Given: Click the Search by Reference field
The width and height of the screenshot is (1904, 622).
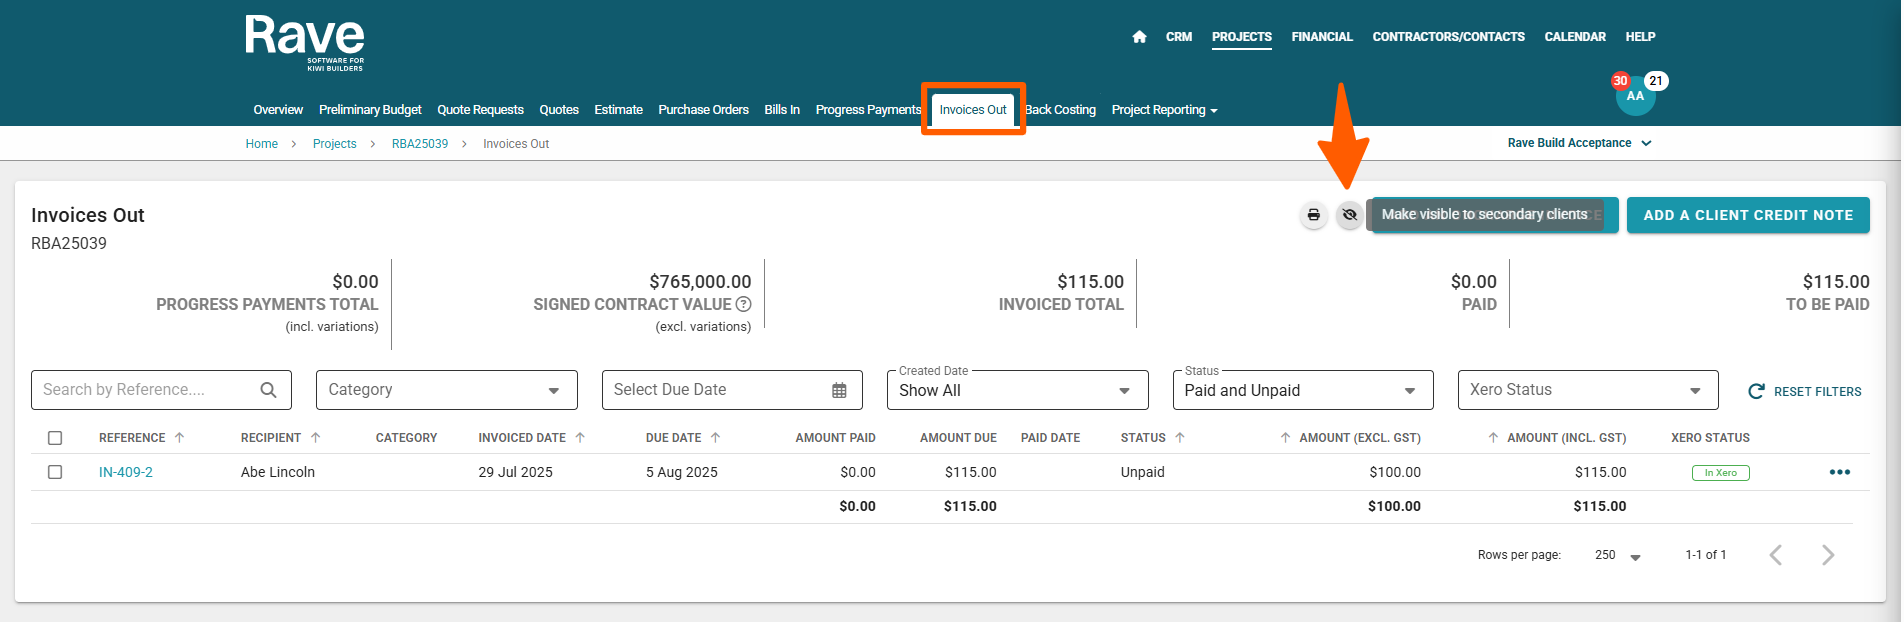Looking at the screenshot, I should pyautogui.click(x=145, y=390).
